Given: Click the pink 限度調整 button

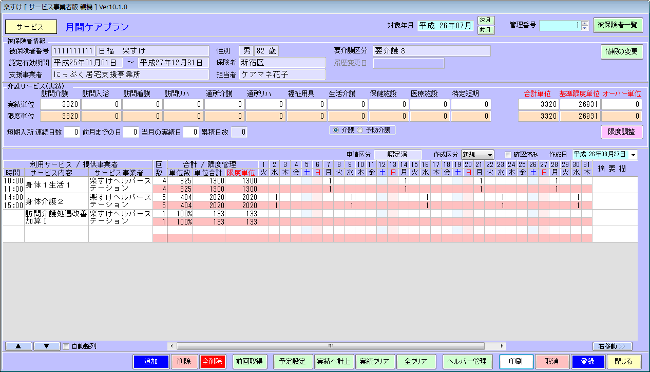Looking at the screenshot, I should [621, 132].
